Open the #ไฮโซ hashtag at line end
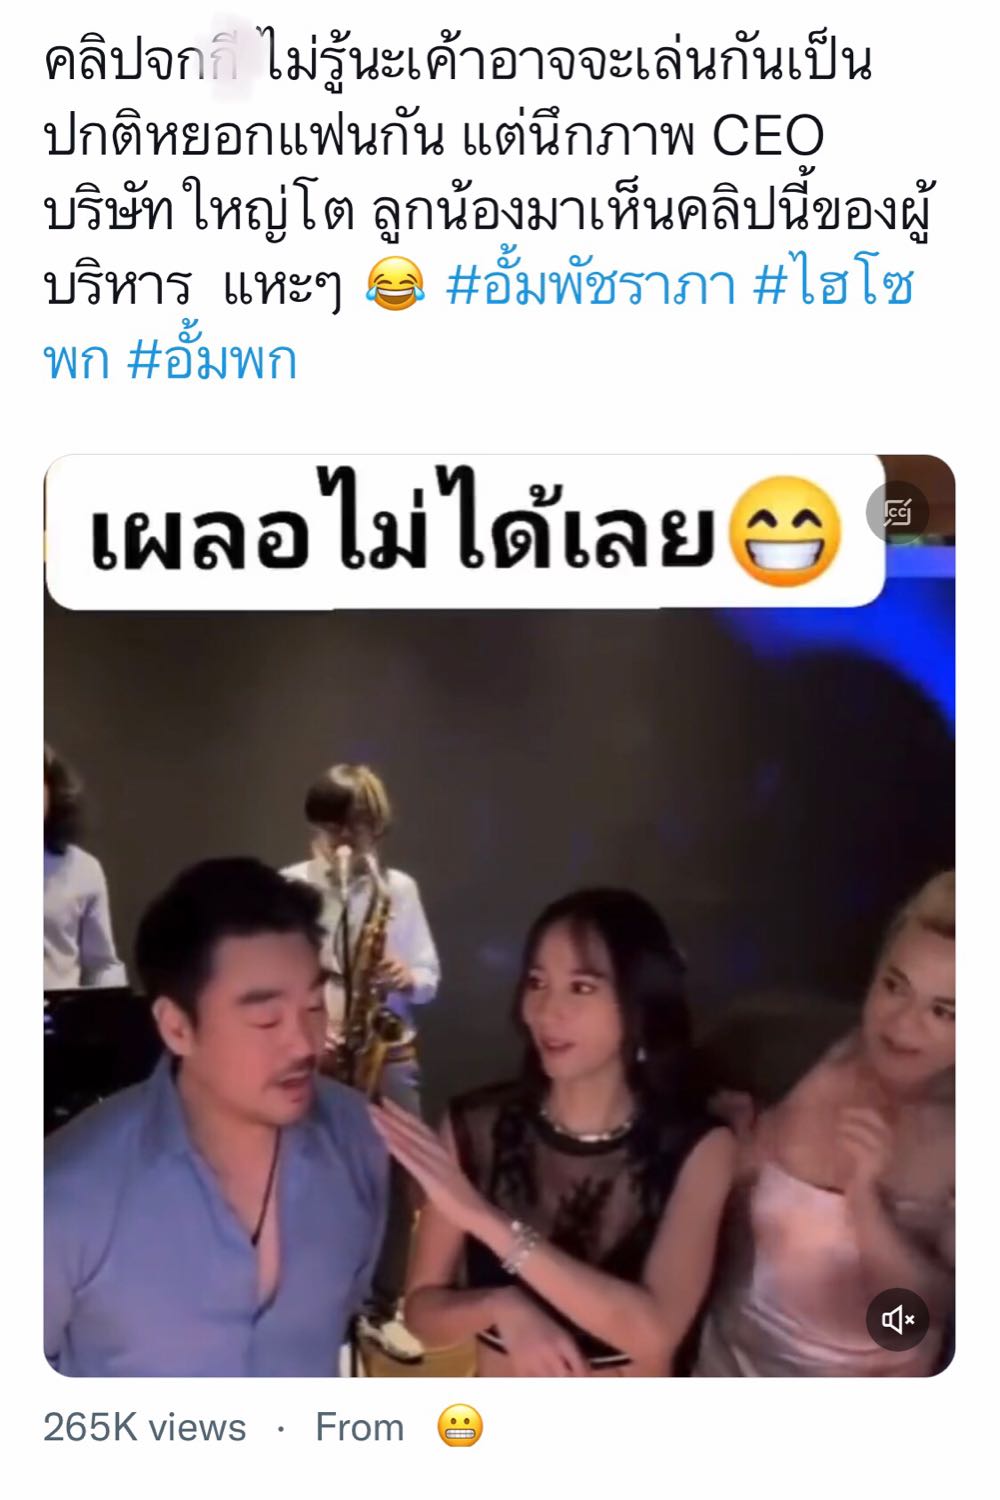This screenshot has width=1000, height=1500. [833, 287]
